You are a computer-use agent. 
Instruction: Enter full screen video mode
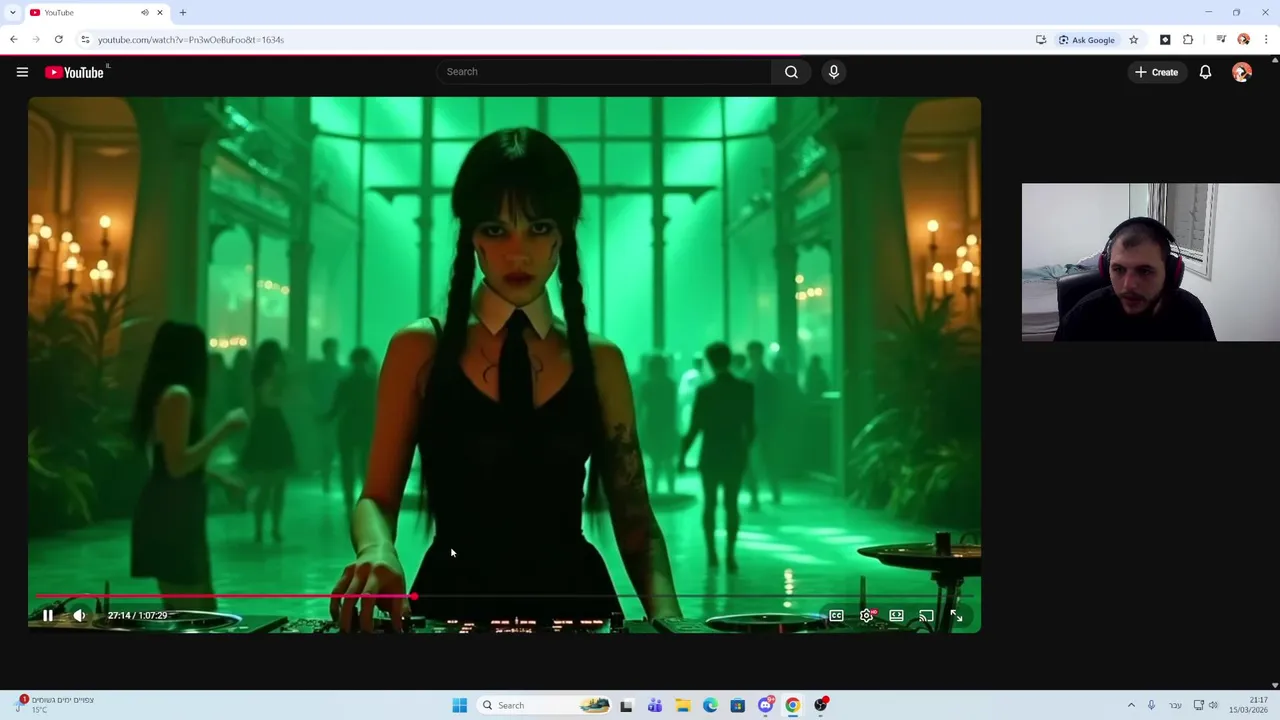click(956, 616)
